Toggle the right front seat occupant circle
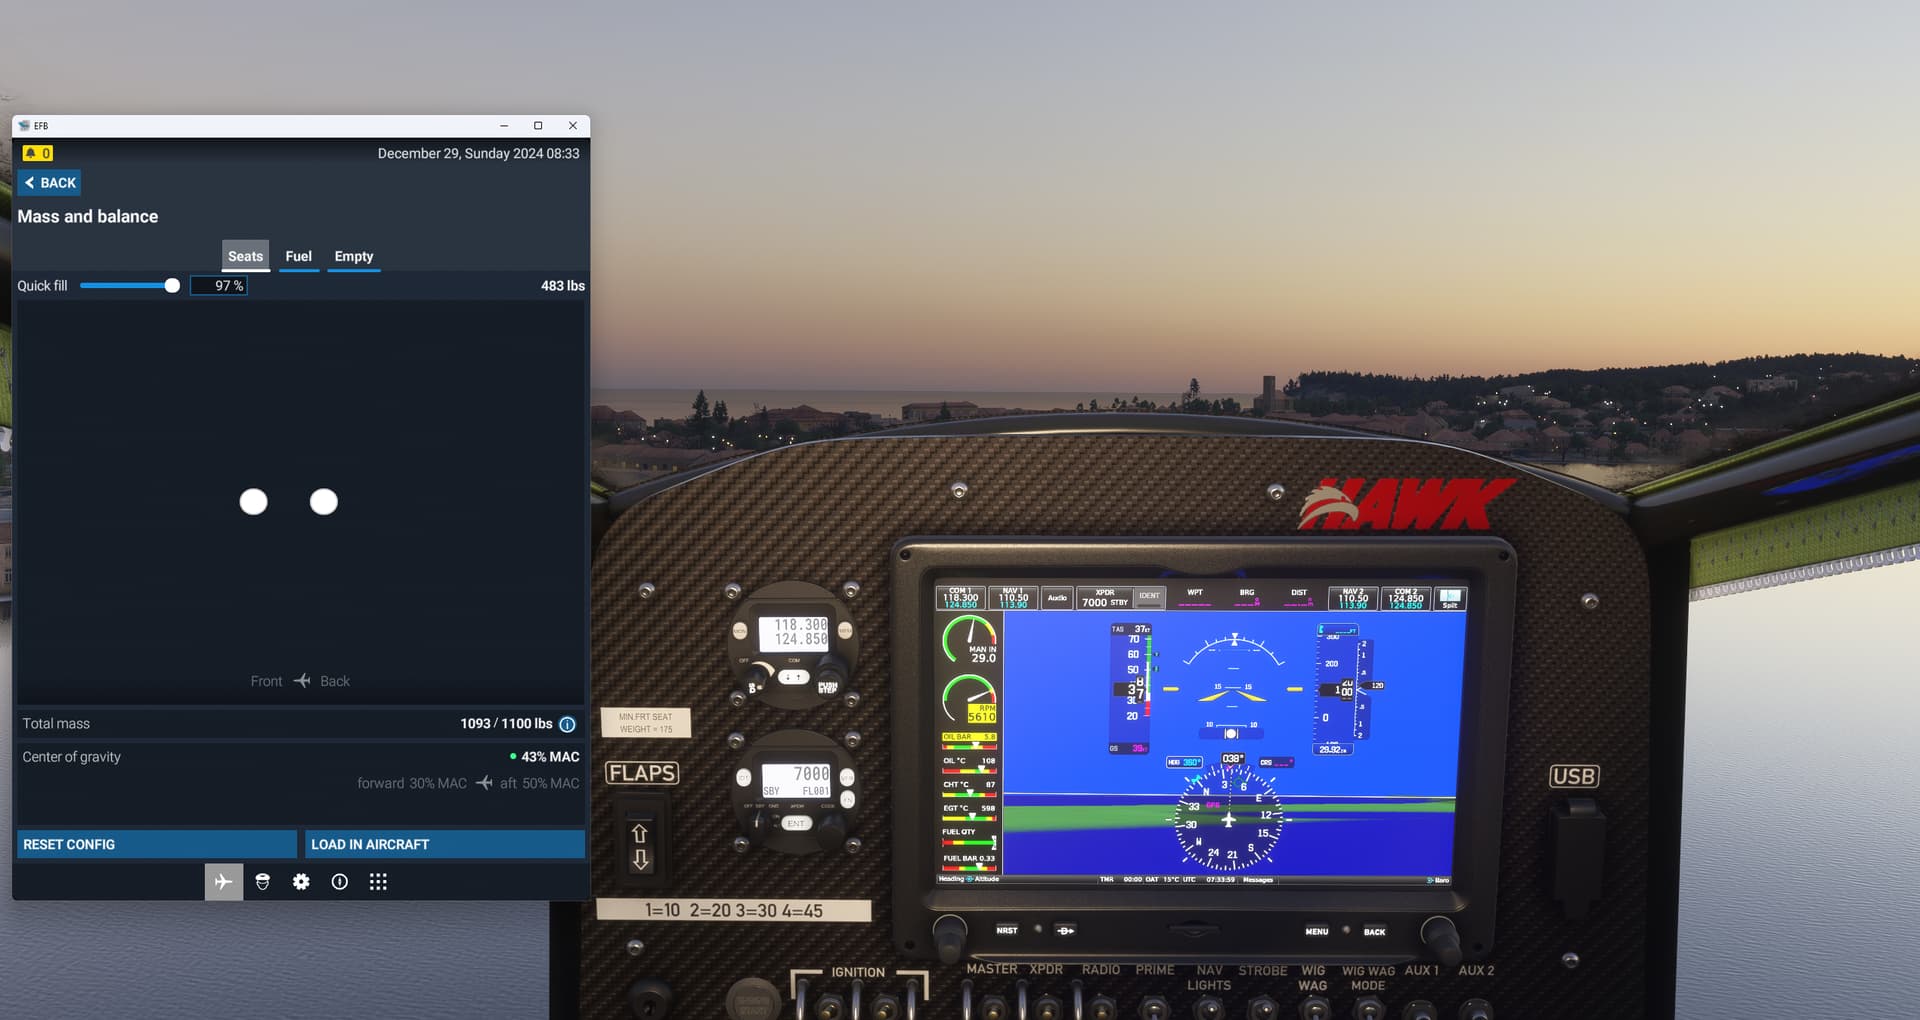 (x=323, y=502)
